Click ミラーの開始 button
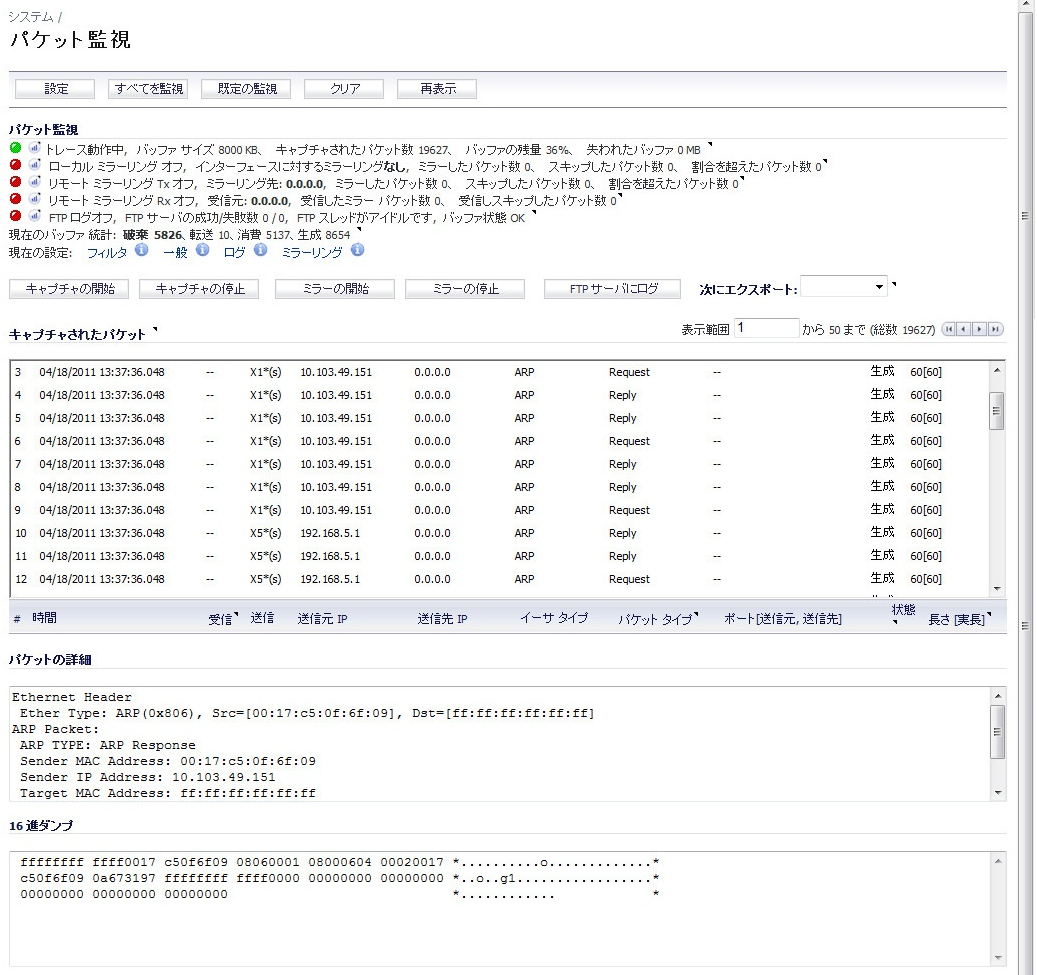Image resolution: width=1037 pixels, height=975 pixels. pyautogui.click(x=335, y=289)
